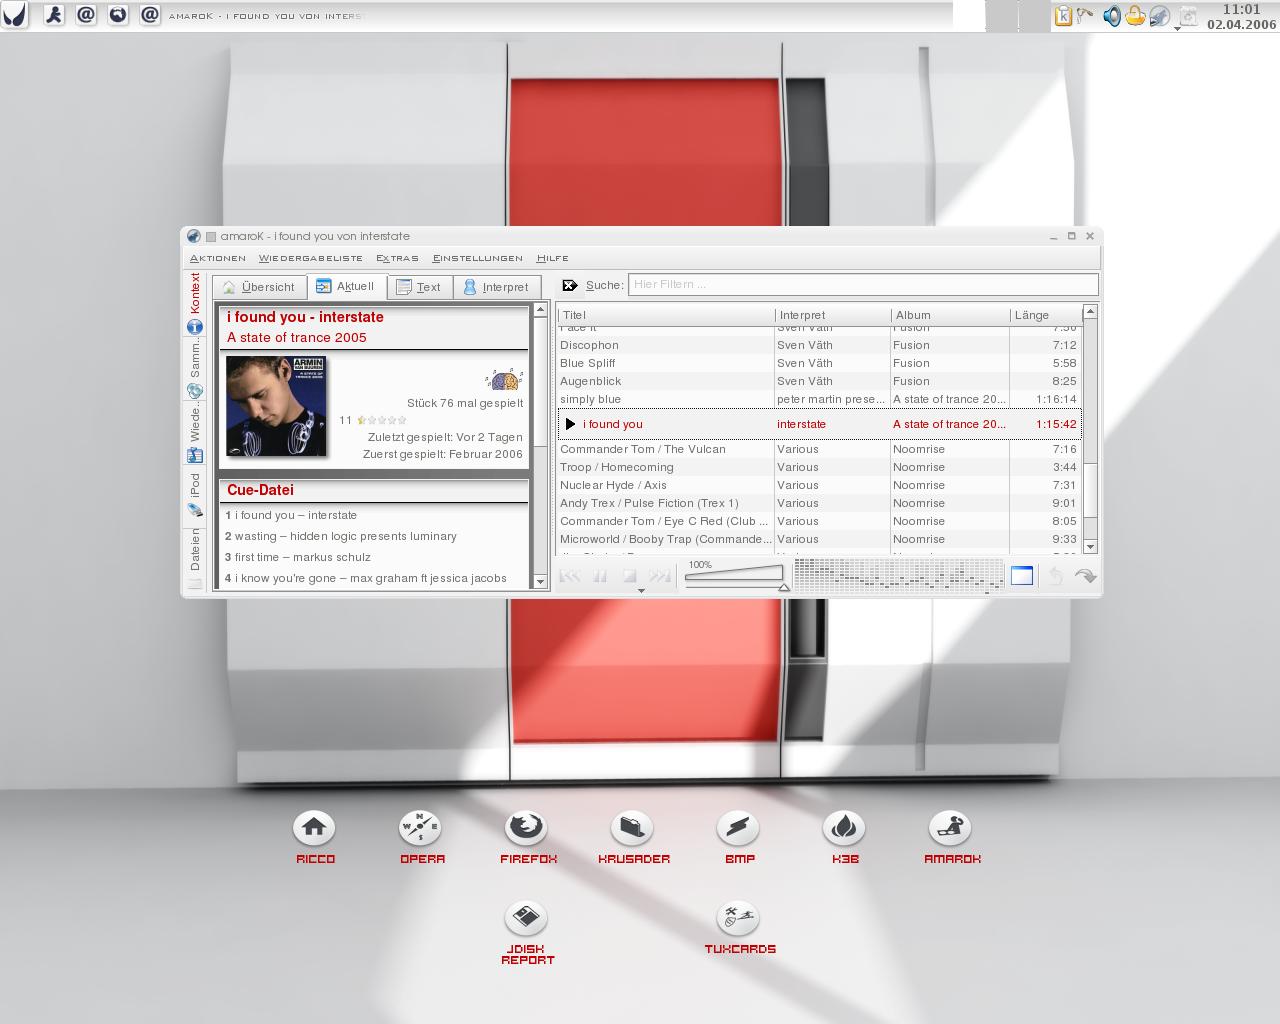Click the Armin van Buuren album cover
1280x1024 pixels.
coord(276,406)
